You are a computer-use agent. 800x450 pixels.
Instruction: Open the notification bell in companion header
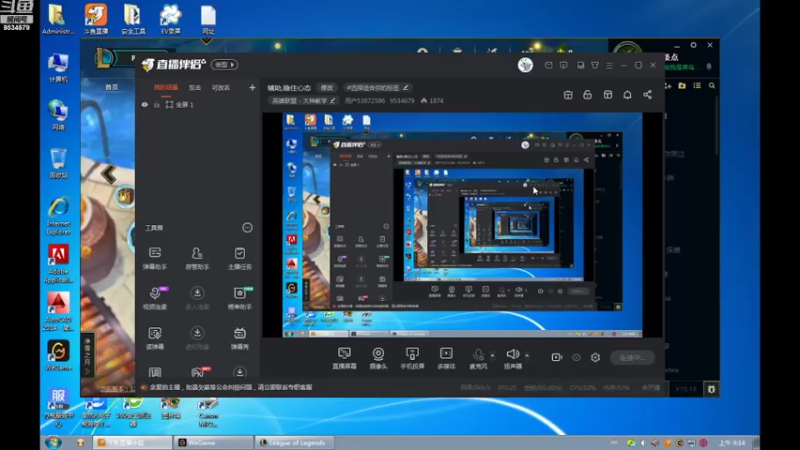click(x=628, y=95)
